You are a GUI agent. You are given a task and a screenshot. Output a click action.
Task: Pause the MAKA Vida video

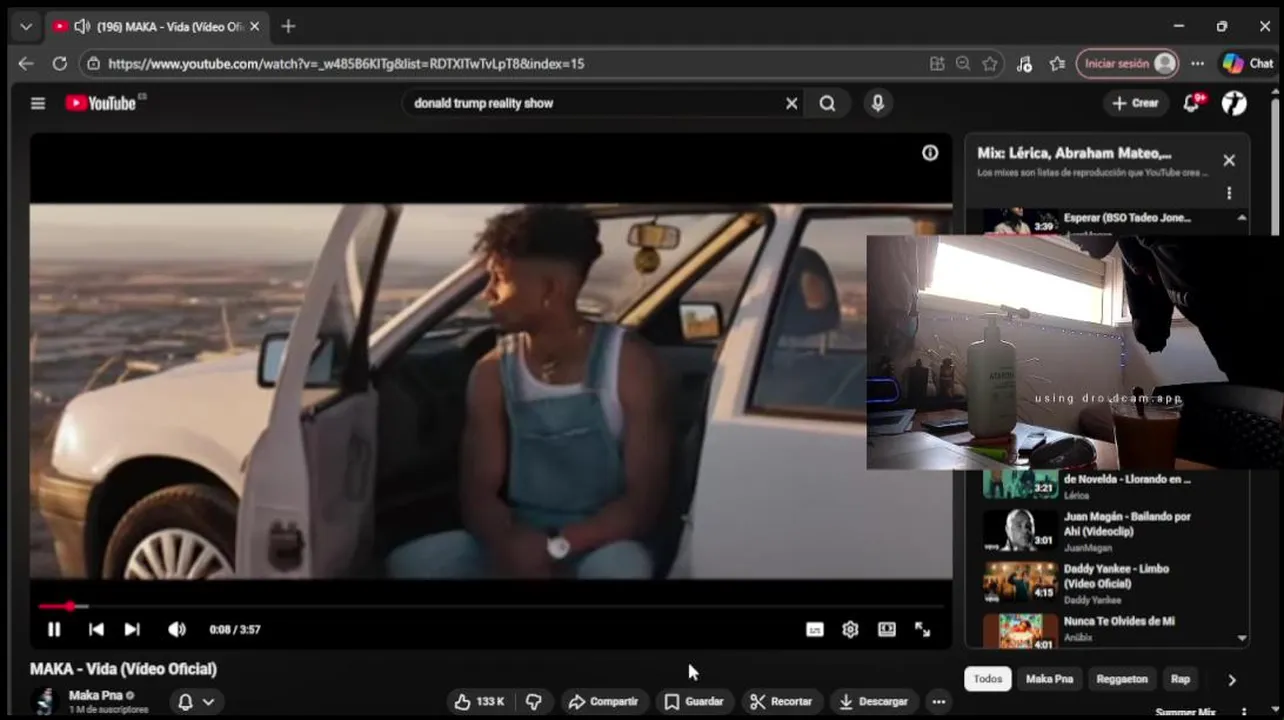point(54,629)
